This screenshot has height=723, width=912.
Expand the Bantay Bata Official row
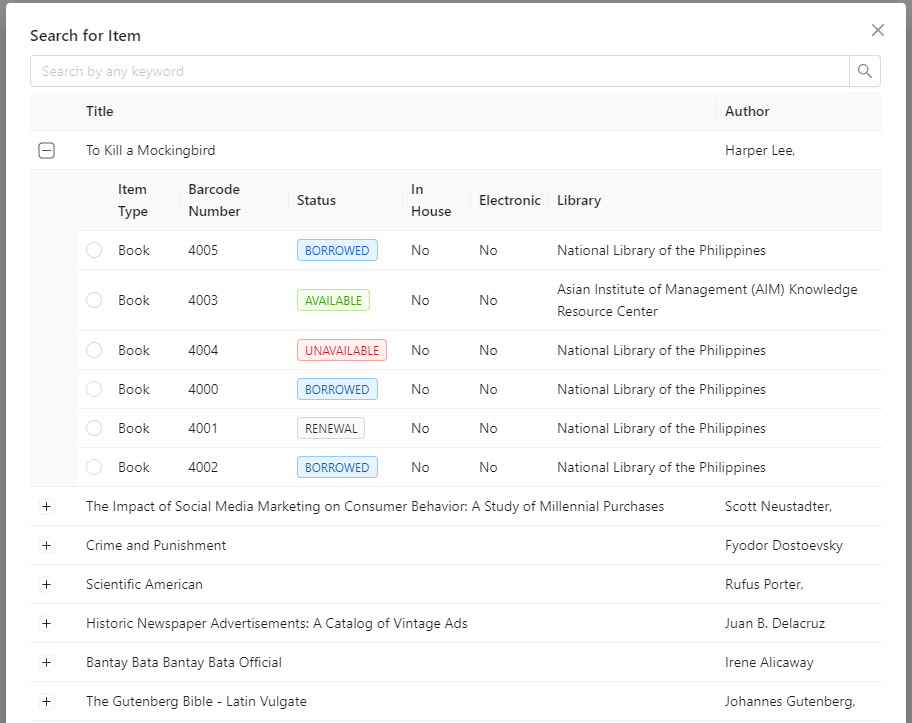pos(46,663)
